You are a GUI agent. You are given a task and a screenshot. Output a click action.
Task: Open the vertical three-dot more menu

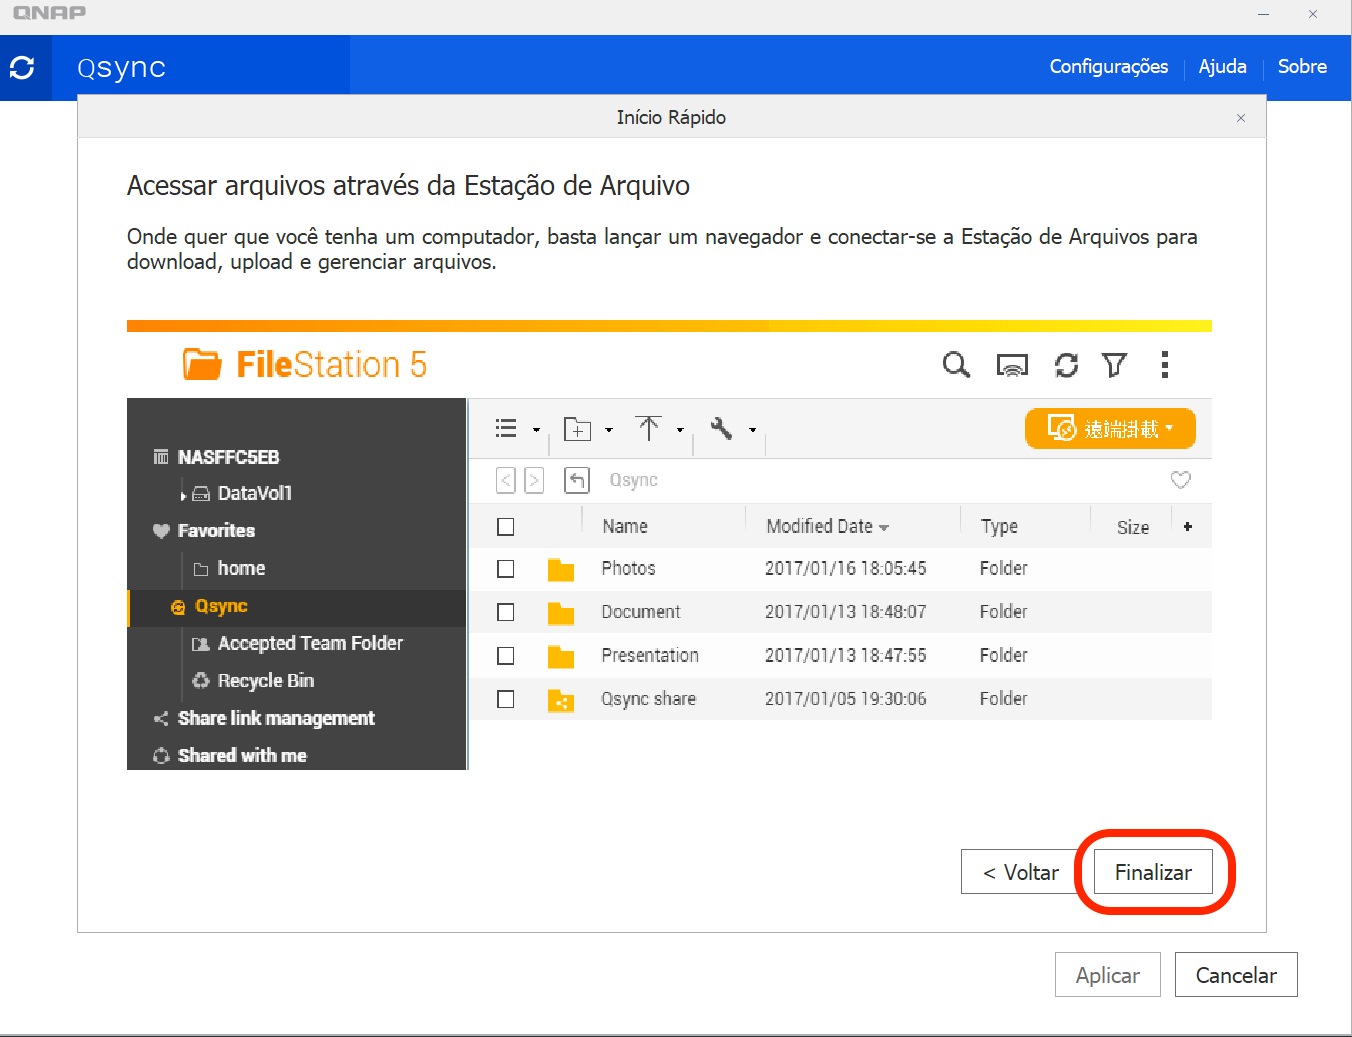1164,365
